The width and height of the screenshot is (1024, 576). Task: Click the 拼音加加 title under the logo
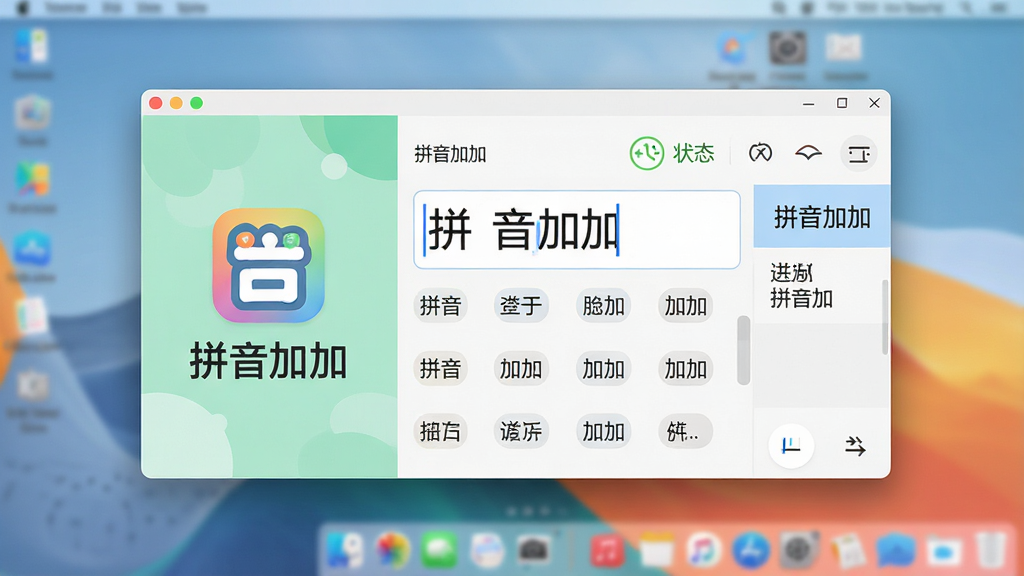click(268, 361)
